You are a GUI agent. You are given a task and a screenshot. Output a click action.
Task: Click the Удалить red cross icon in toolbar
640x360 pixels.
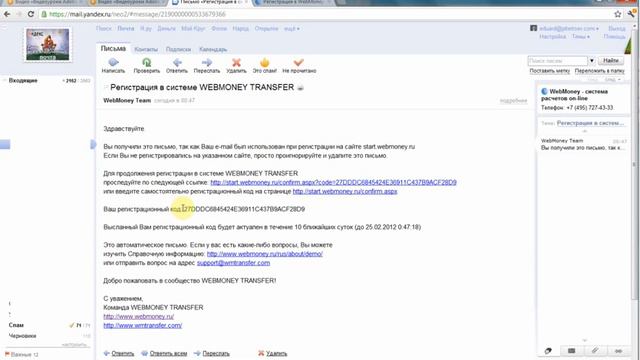tap(236, 62)
